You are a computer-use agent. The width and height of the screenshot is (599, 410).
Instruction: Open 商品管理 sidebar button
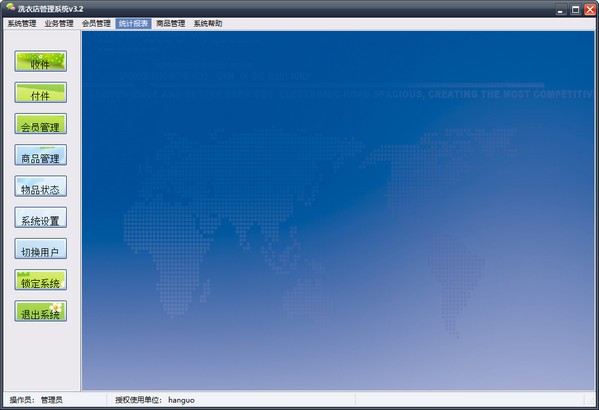40,155
